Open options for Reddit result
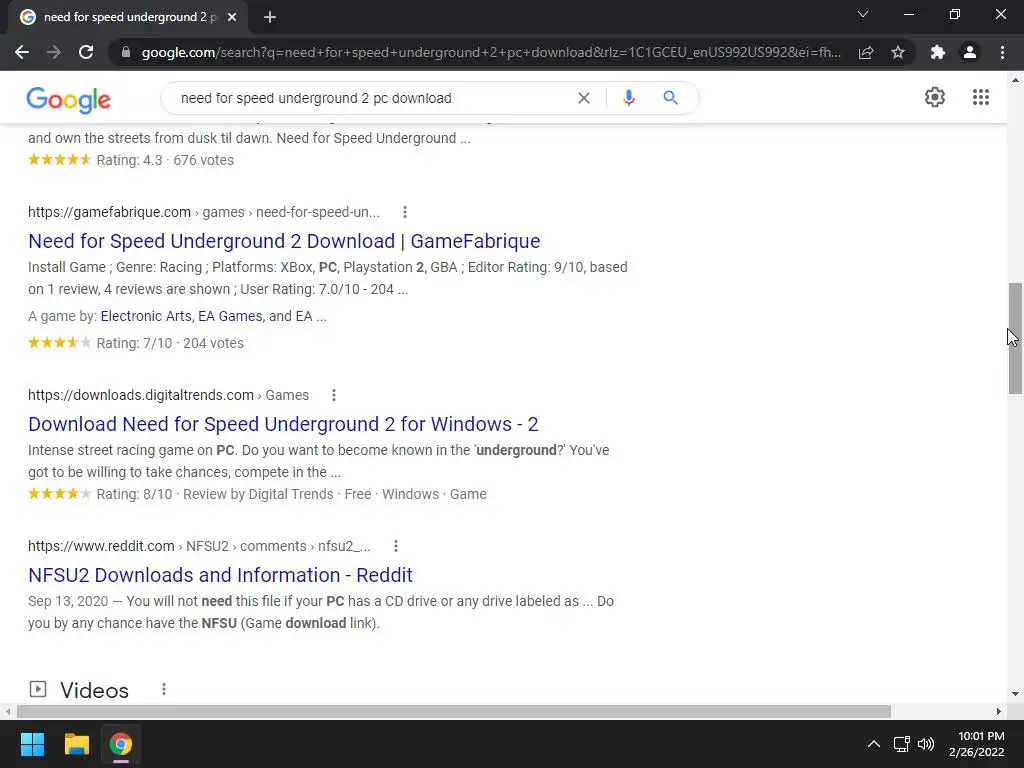Image resolution: width=1024 pixels, height=768 pixels. pos(396,546)
